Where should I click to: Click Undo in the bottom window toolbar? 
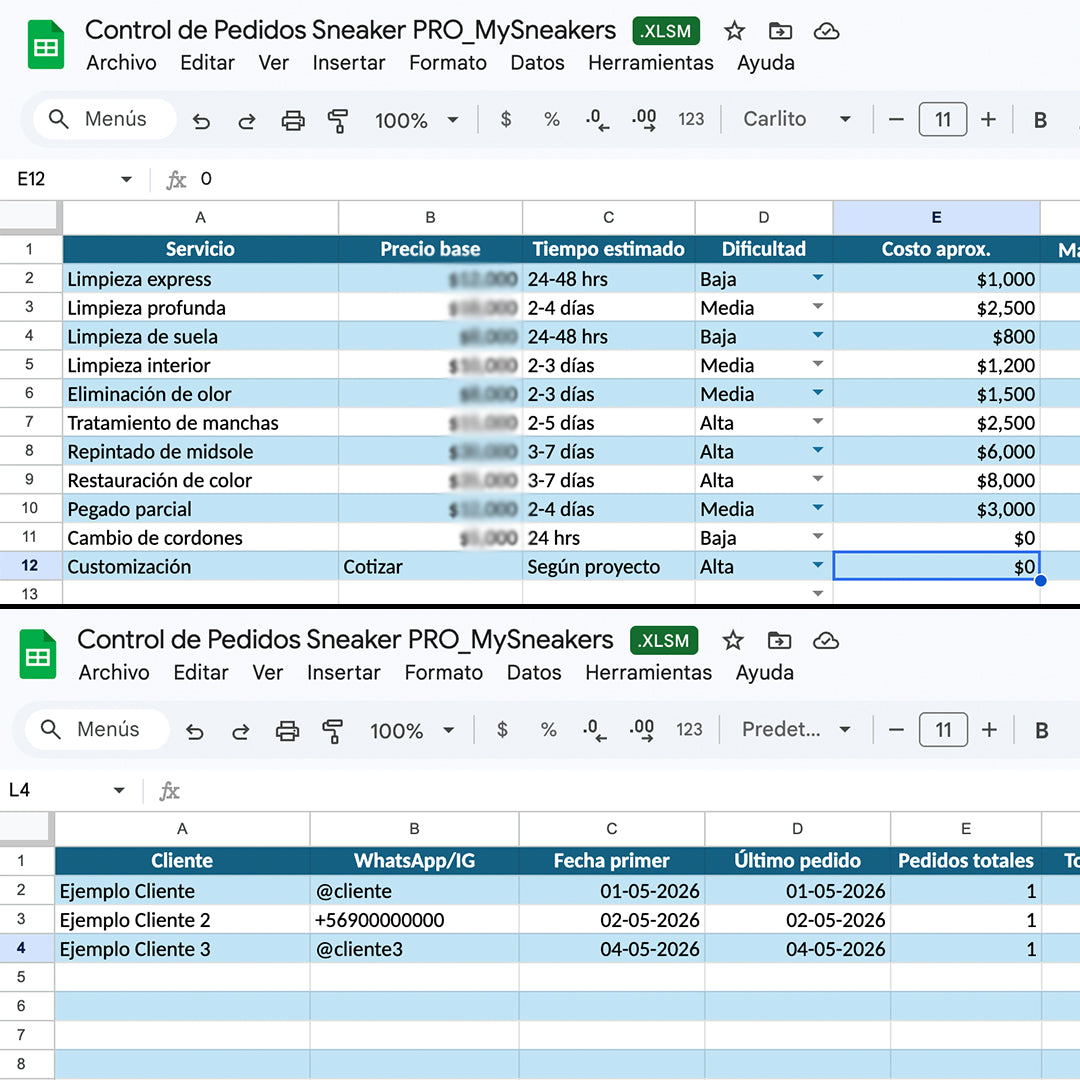(x=195, y=731)
